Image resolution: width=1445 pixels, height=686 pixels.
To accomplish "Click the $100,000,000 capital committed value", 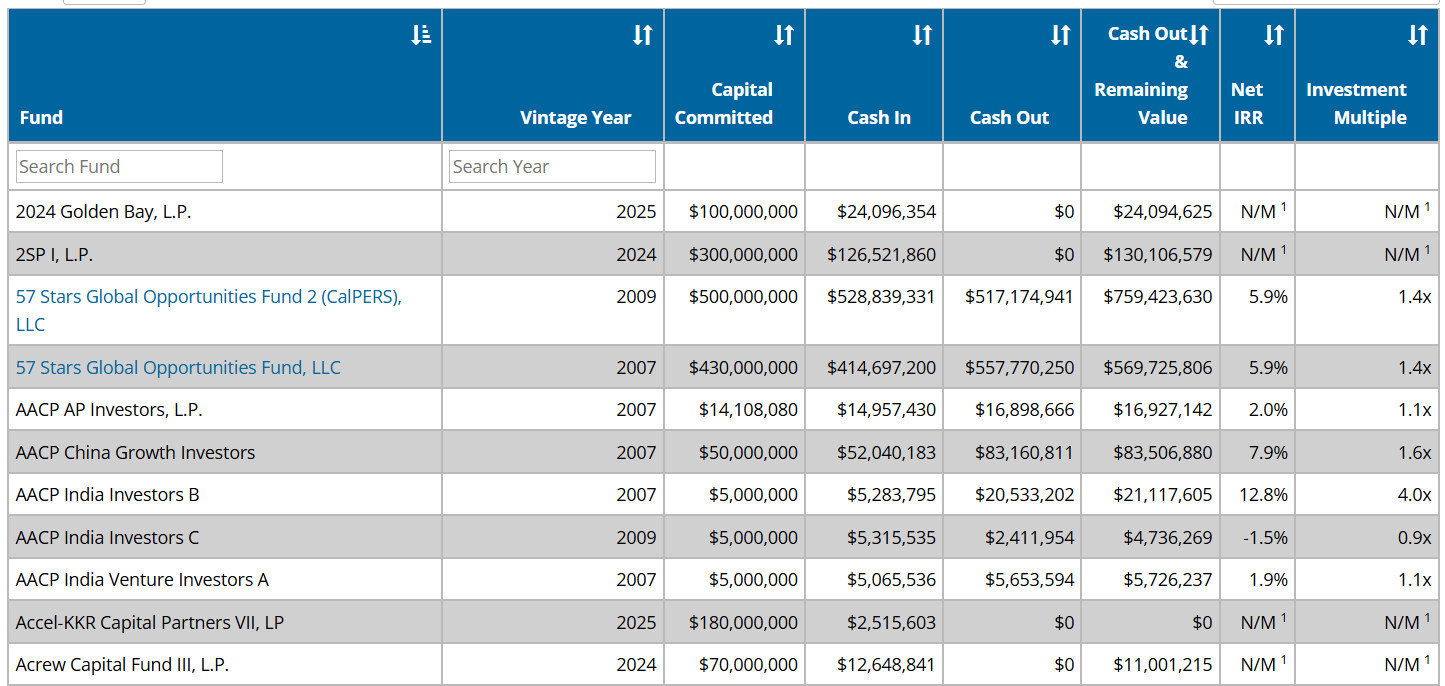I will tap(743, 211).
